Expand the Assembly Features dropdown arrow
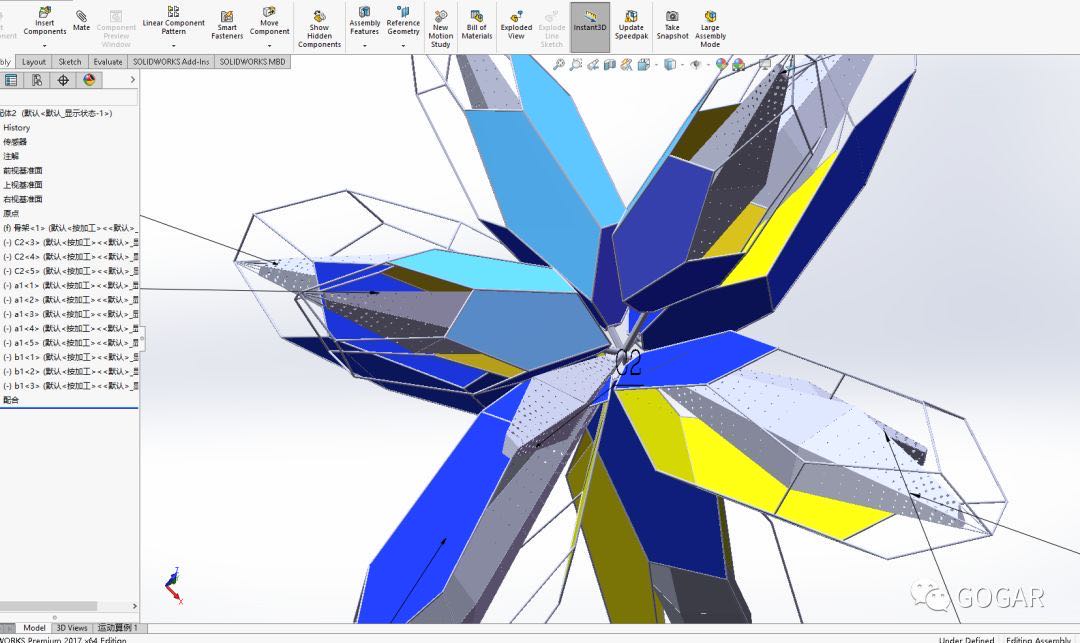The width and height of the screenshot is (1080, 643). tap(364, 46)
